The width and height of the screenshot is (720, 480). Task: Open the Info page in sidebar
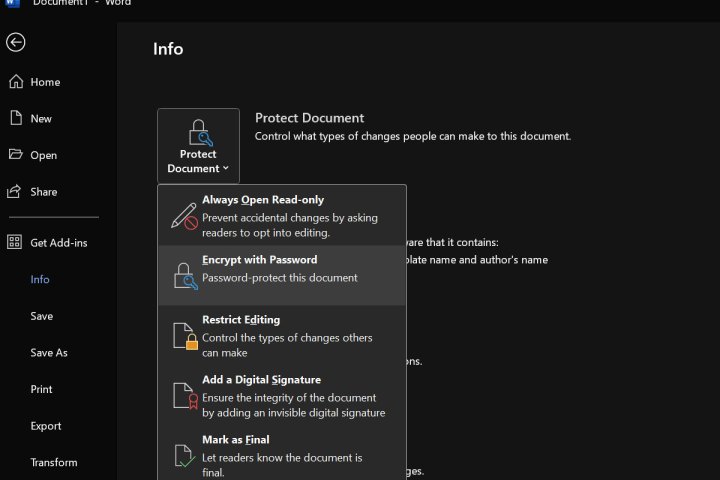click(x=40, y=280)
